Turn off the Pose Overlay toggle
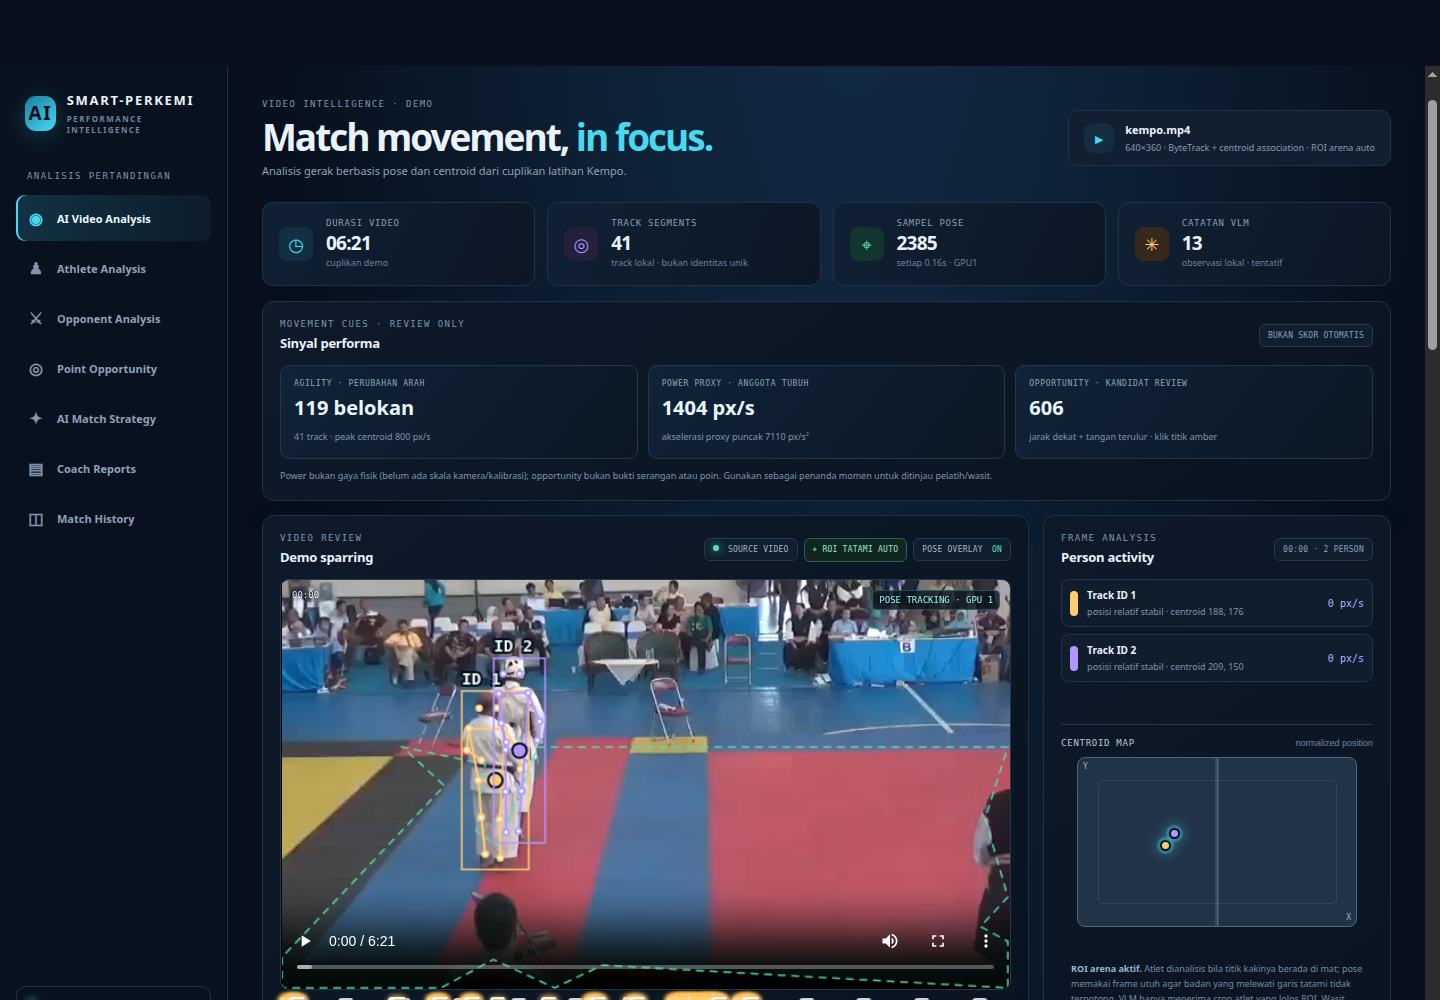This screenshot has height=1000, width=1440. (x=962, y=549)
